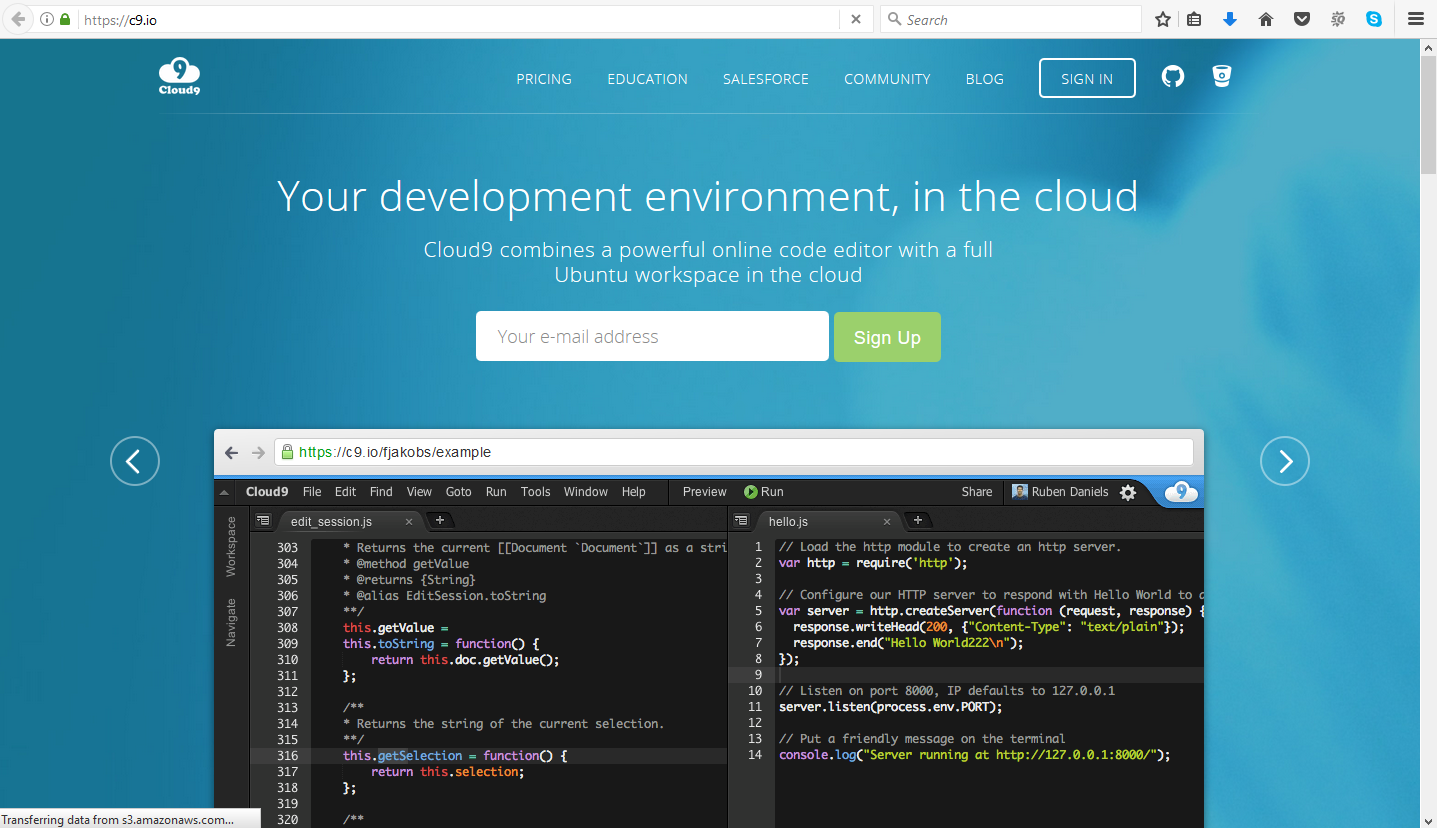Click the site identity info icon

[x=46, y=19]
